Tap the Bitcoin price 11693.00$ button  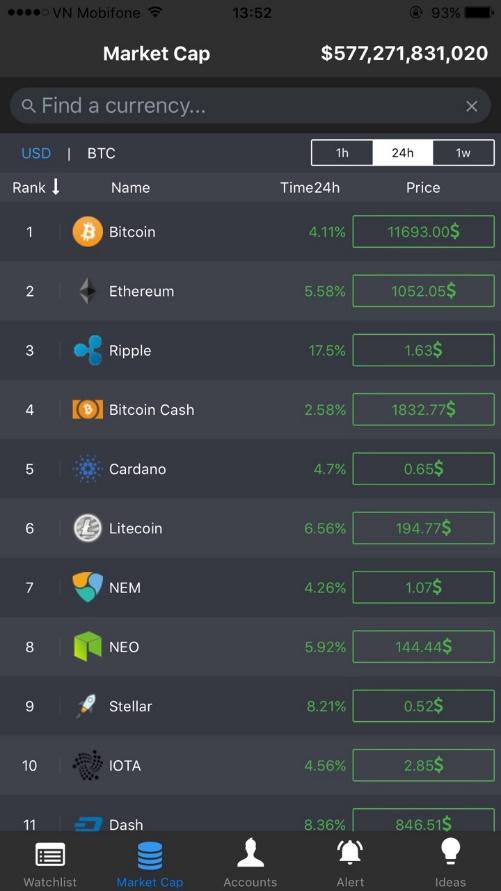click(424, 231)
